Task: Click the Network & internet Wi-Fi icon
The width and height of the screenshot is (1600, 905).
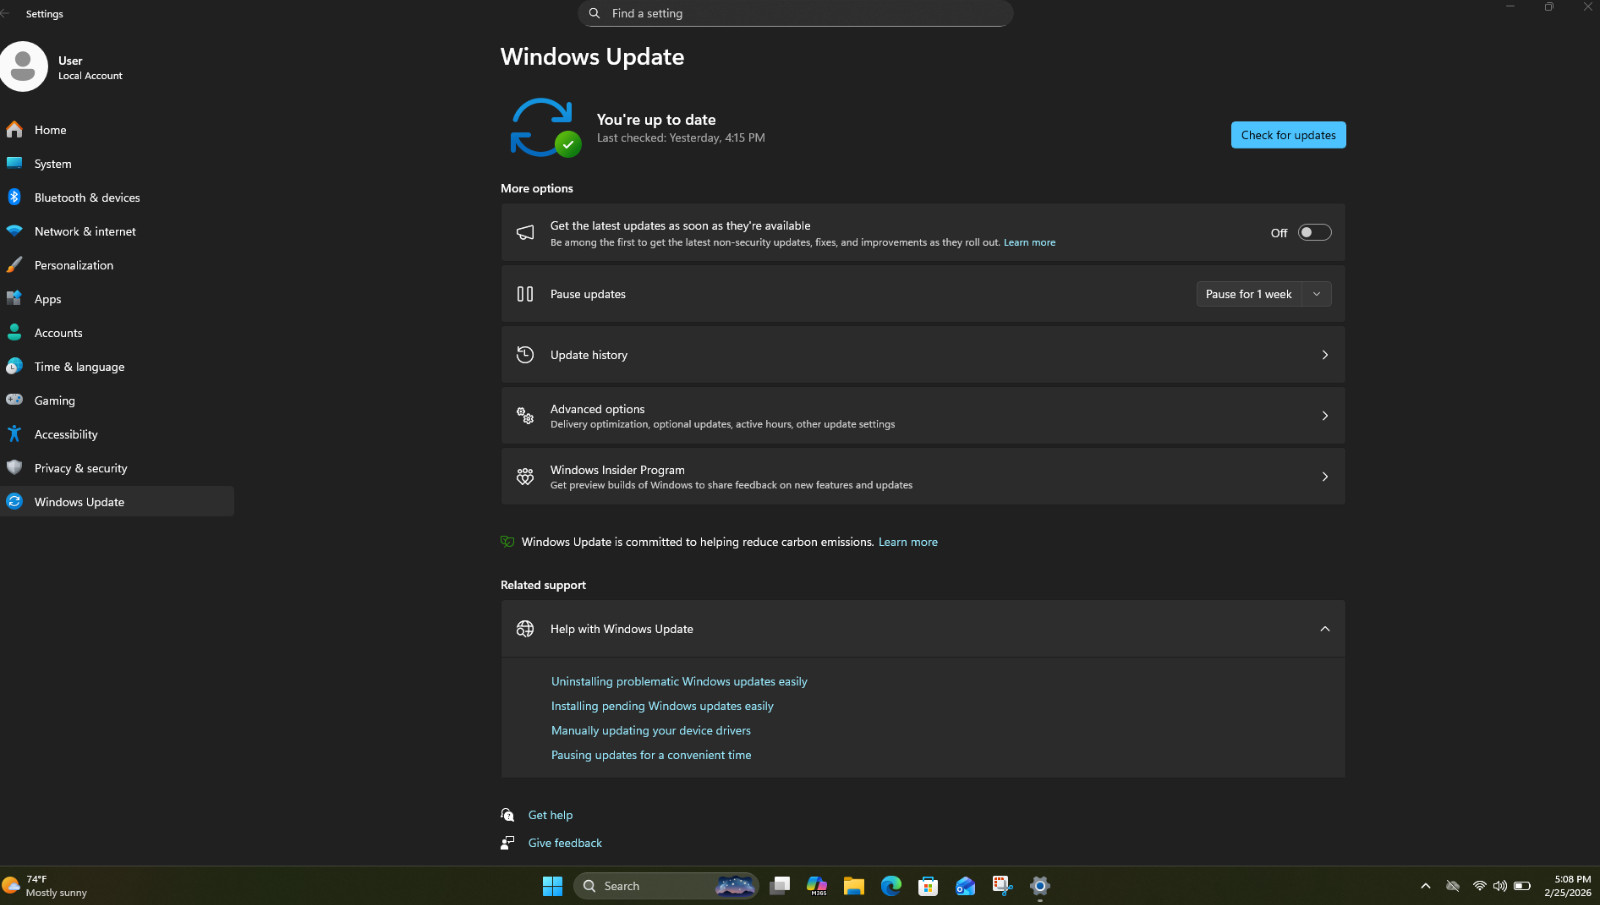Action: (x=14, y=231)
